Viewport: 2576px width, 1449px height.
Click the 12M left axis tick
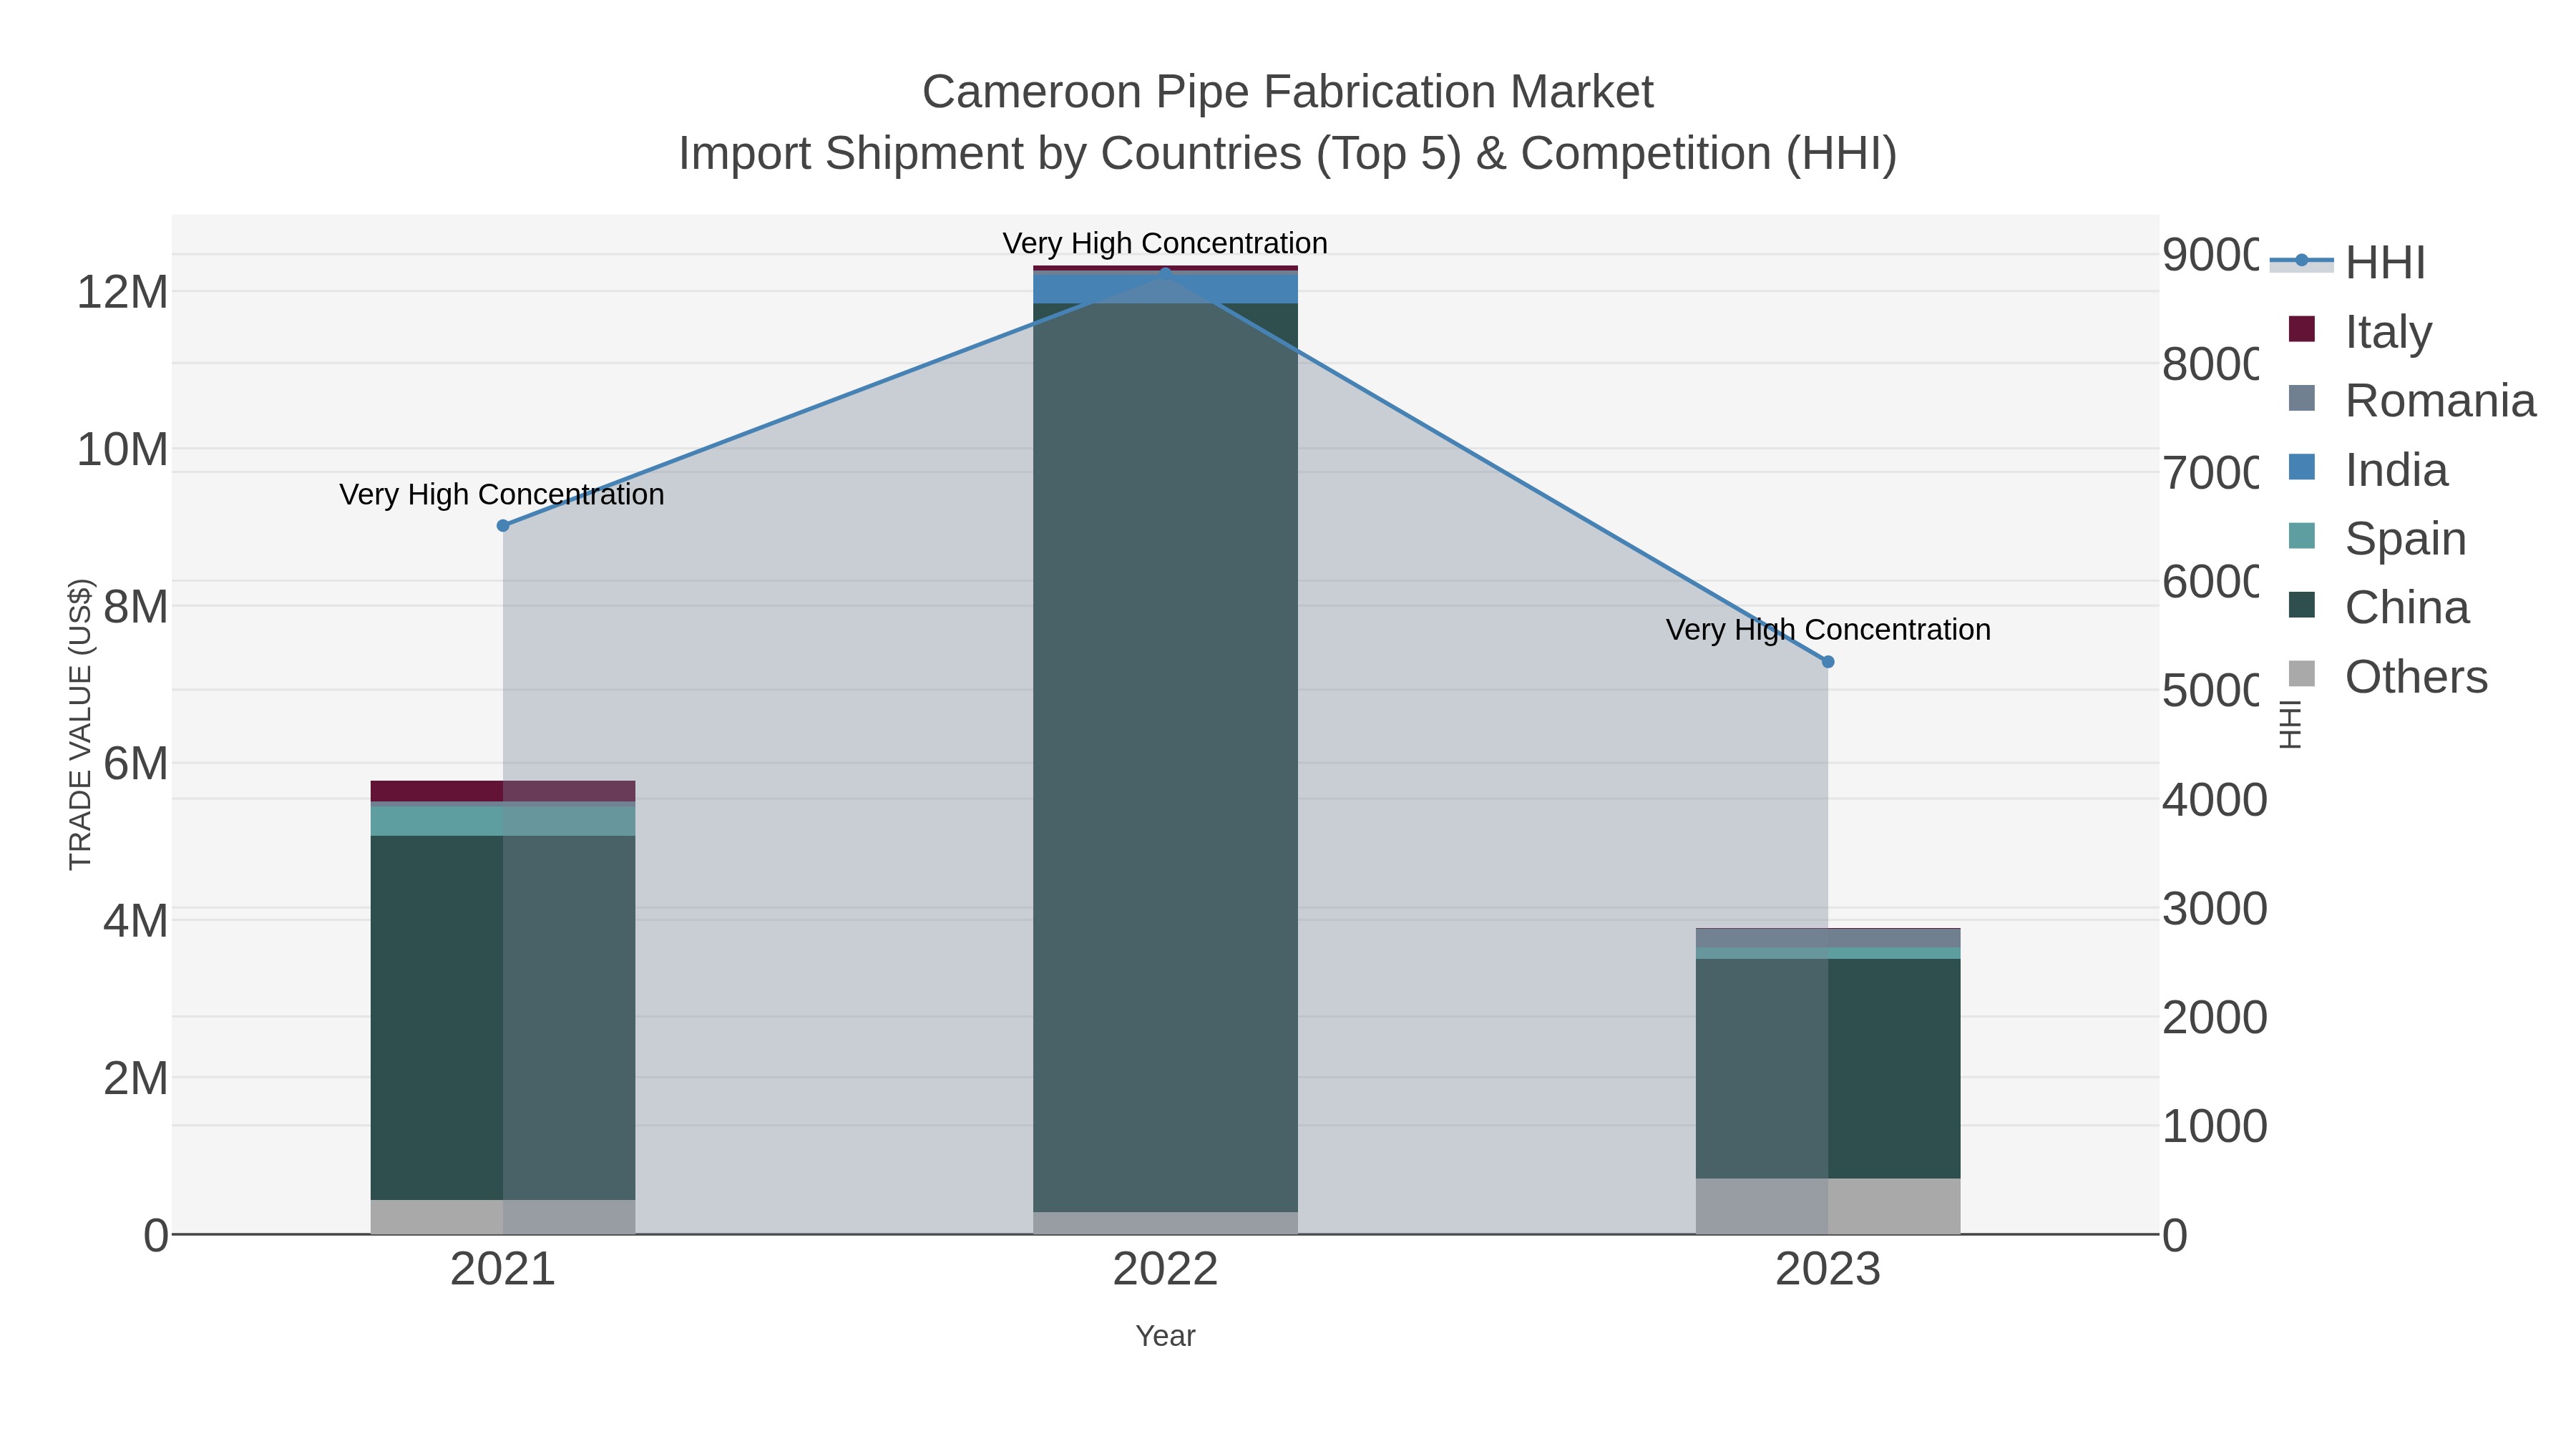coord(122,293)
